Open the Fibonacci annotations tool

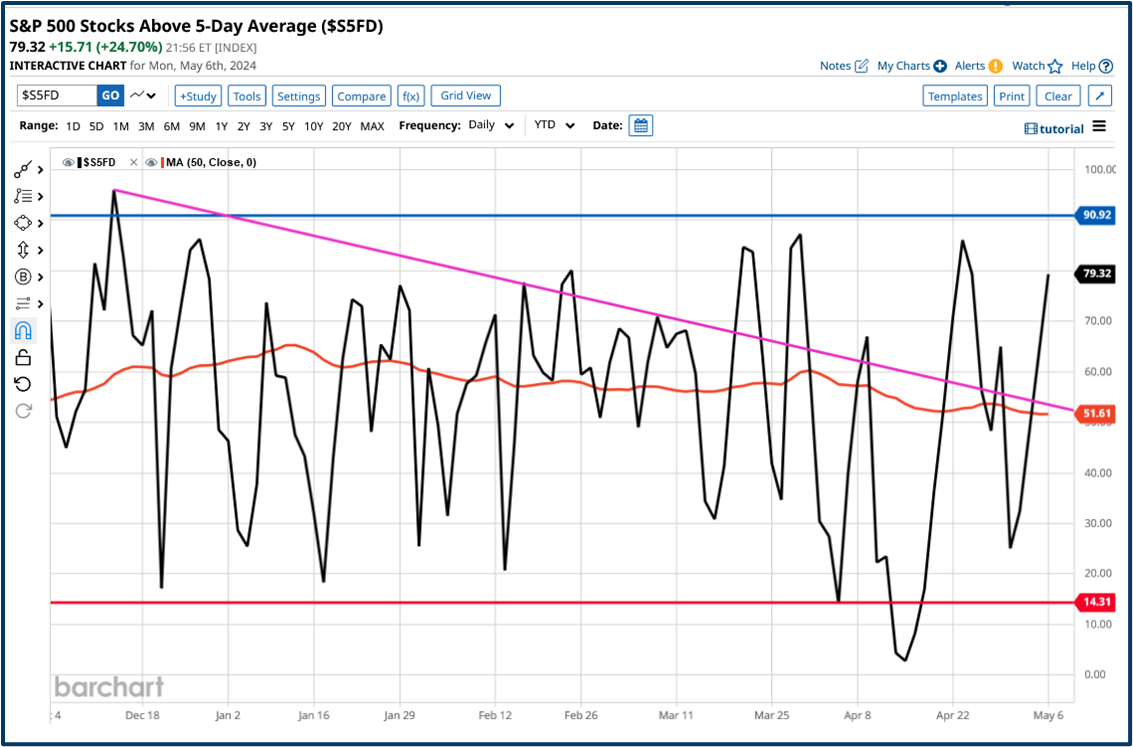click(x=22, y=196)
